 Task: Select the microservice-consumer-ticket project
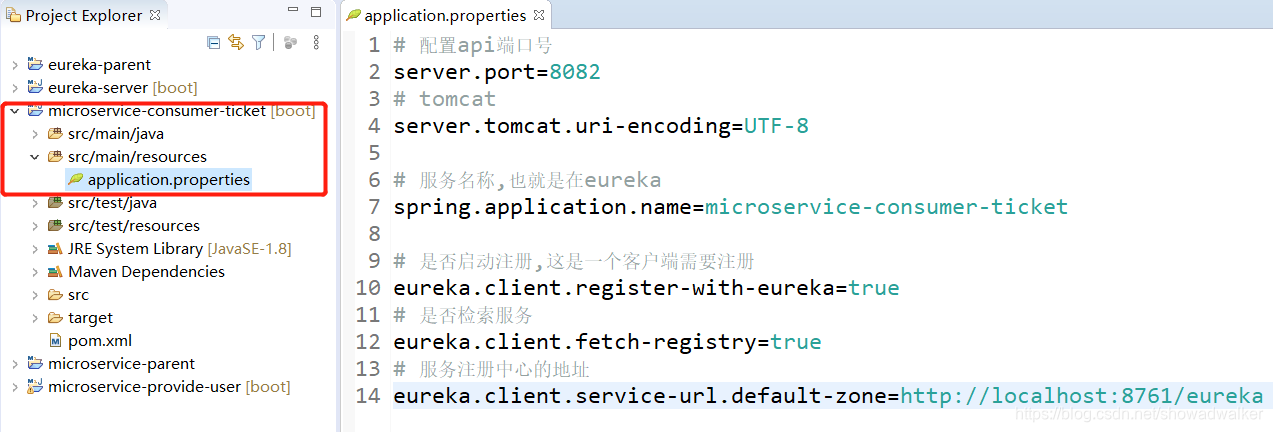click(181, 111)
